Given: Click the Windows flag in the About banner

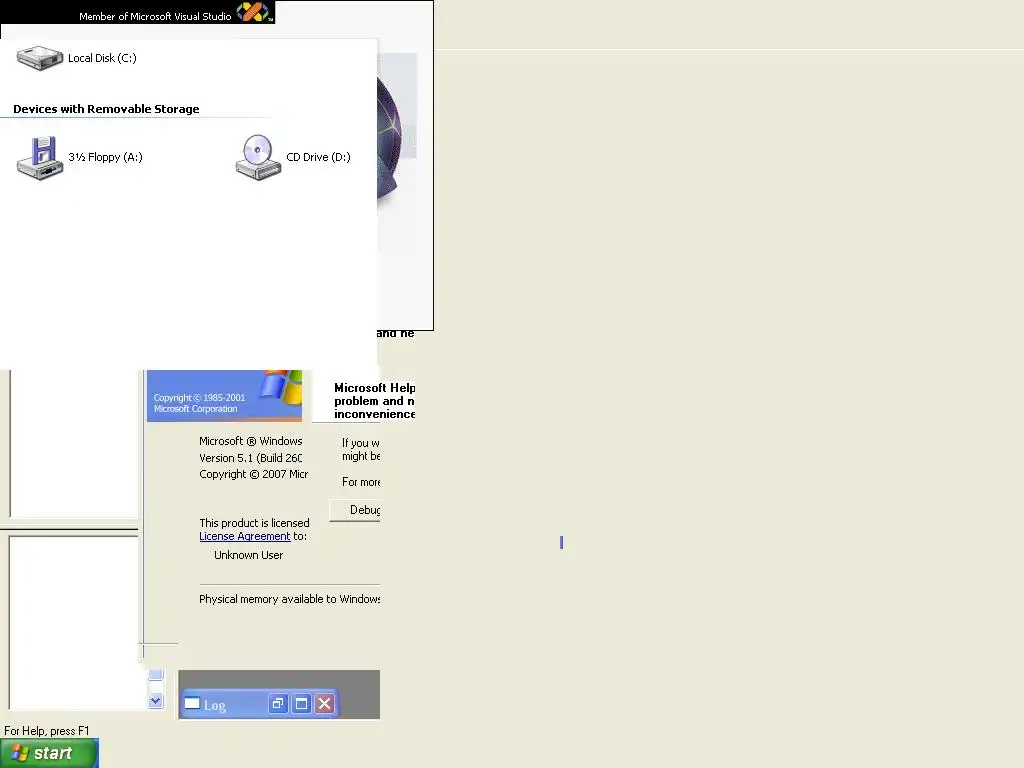Looking at the screenshot, I should [281, 385].
